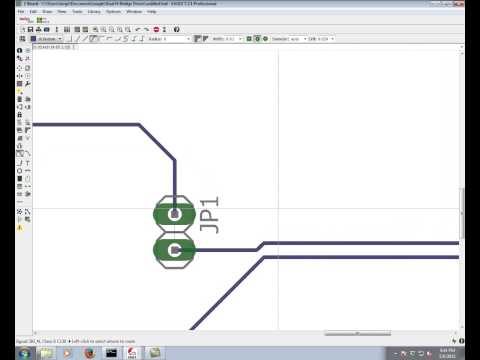Screen dimensions: 480x360
Task: Open the File menu
Action: coord(21,12)
